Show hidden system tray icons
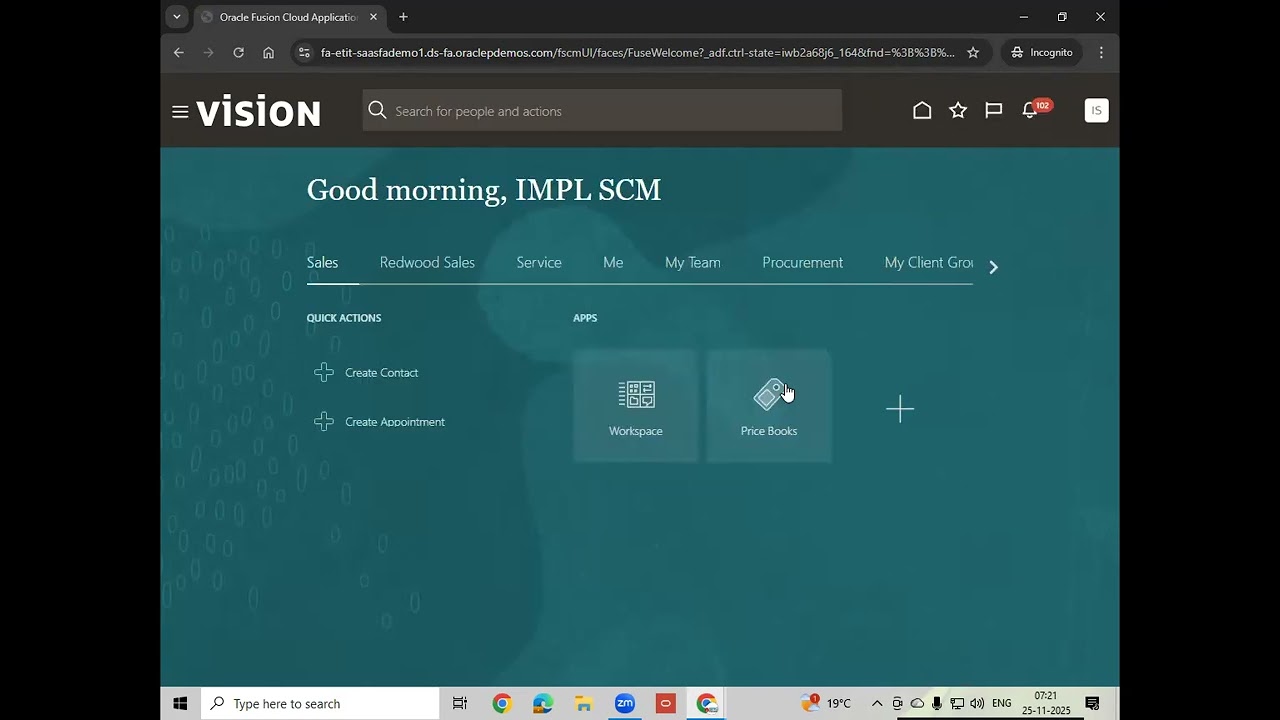 (877, 704)
